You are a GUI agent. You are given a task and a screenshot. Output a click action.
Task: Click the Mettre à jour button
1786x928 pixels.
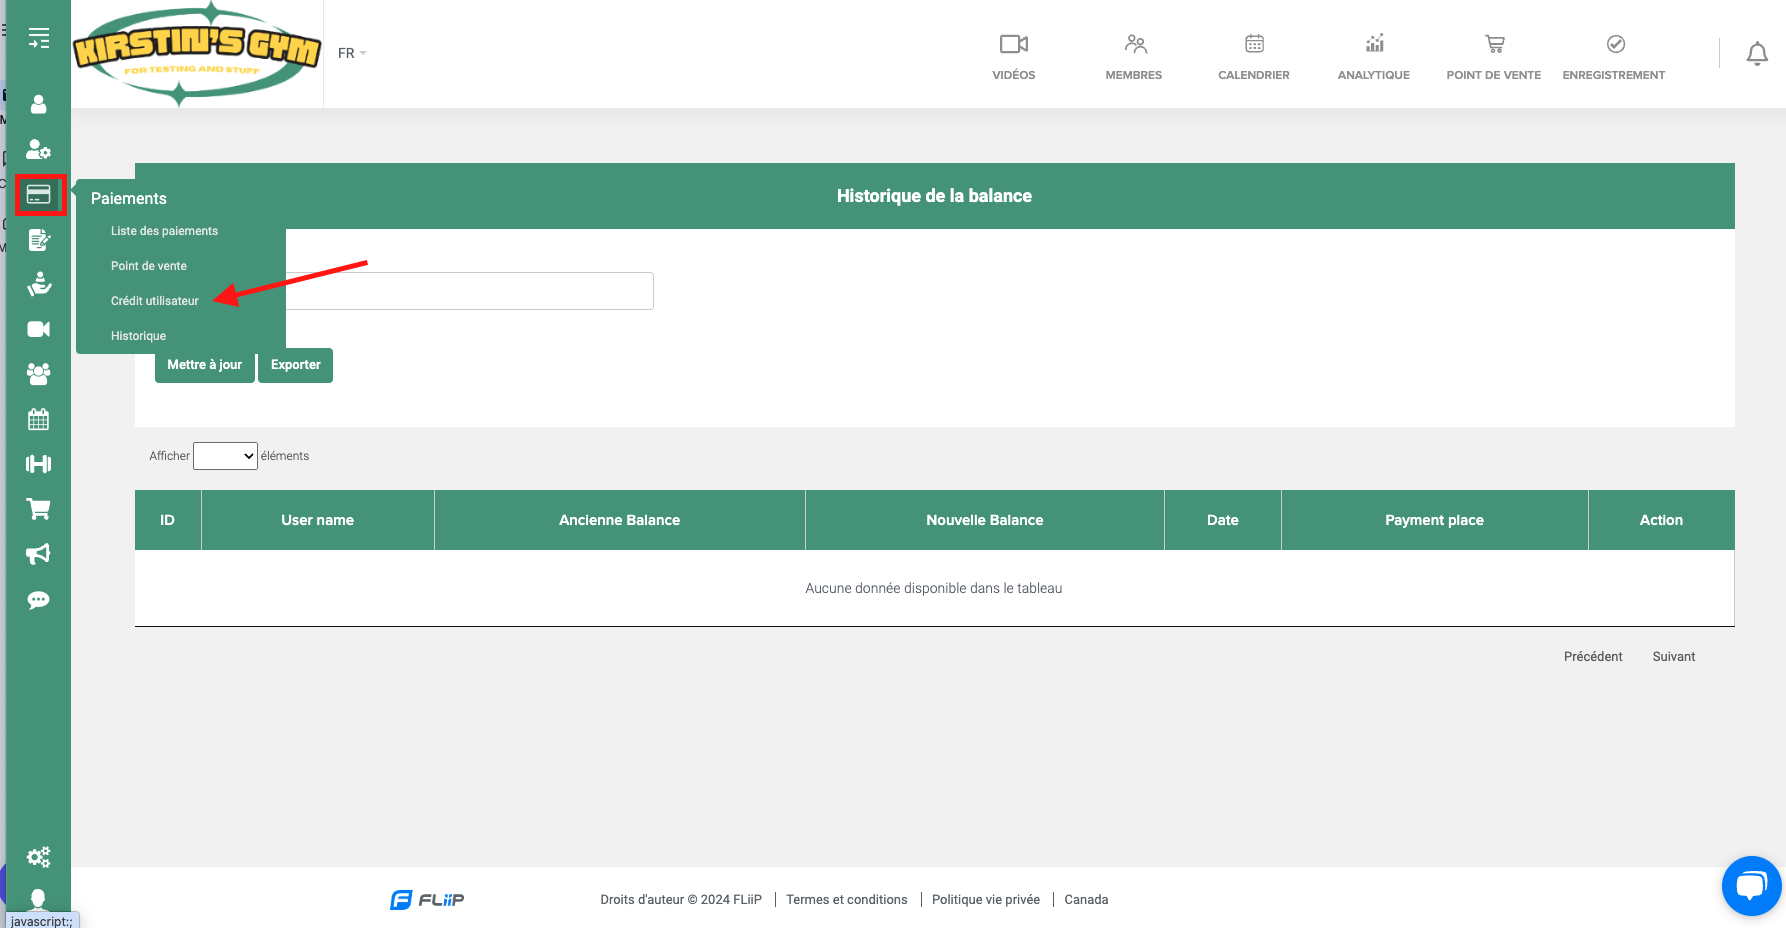click(204, 365)
